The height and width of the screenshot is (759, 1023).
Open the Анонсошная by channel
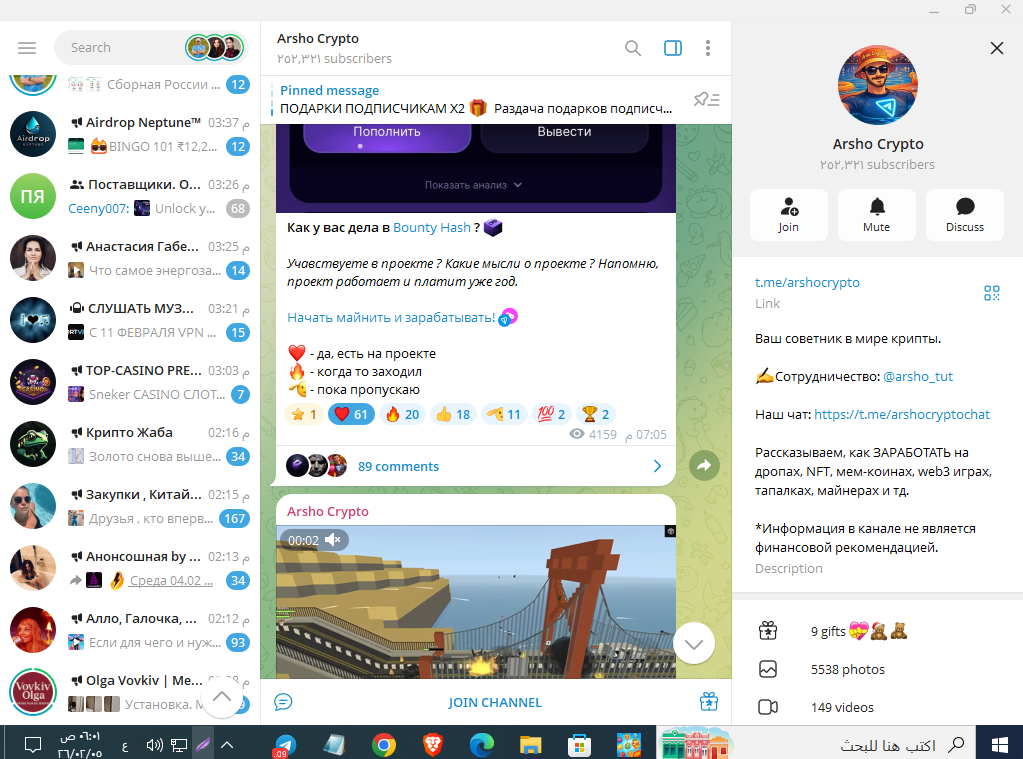click(x=130, y=568)
